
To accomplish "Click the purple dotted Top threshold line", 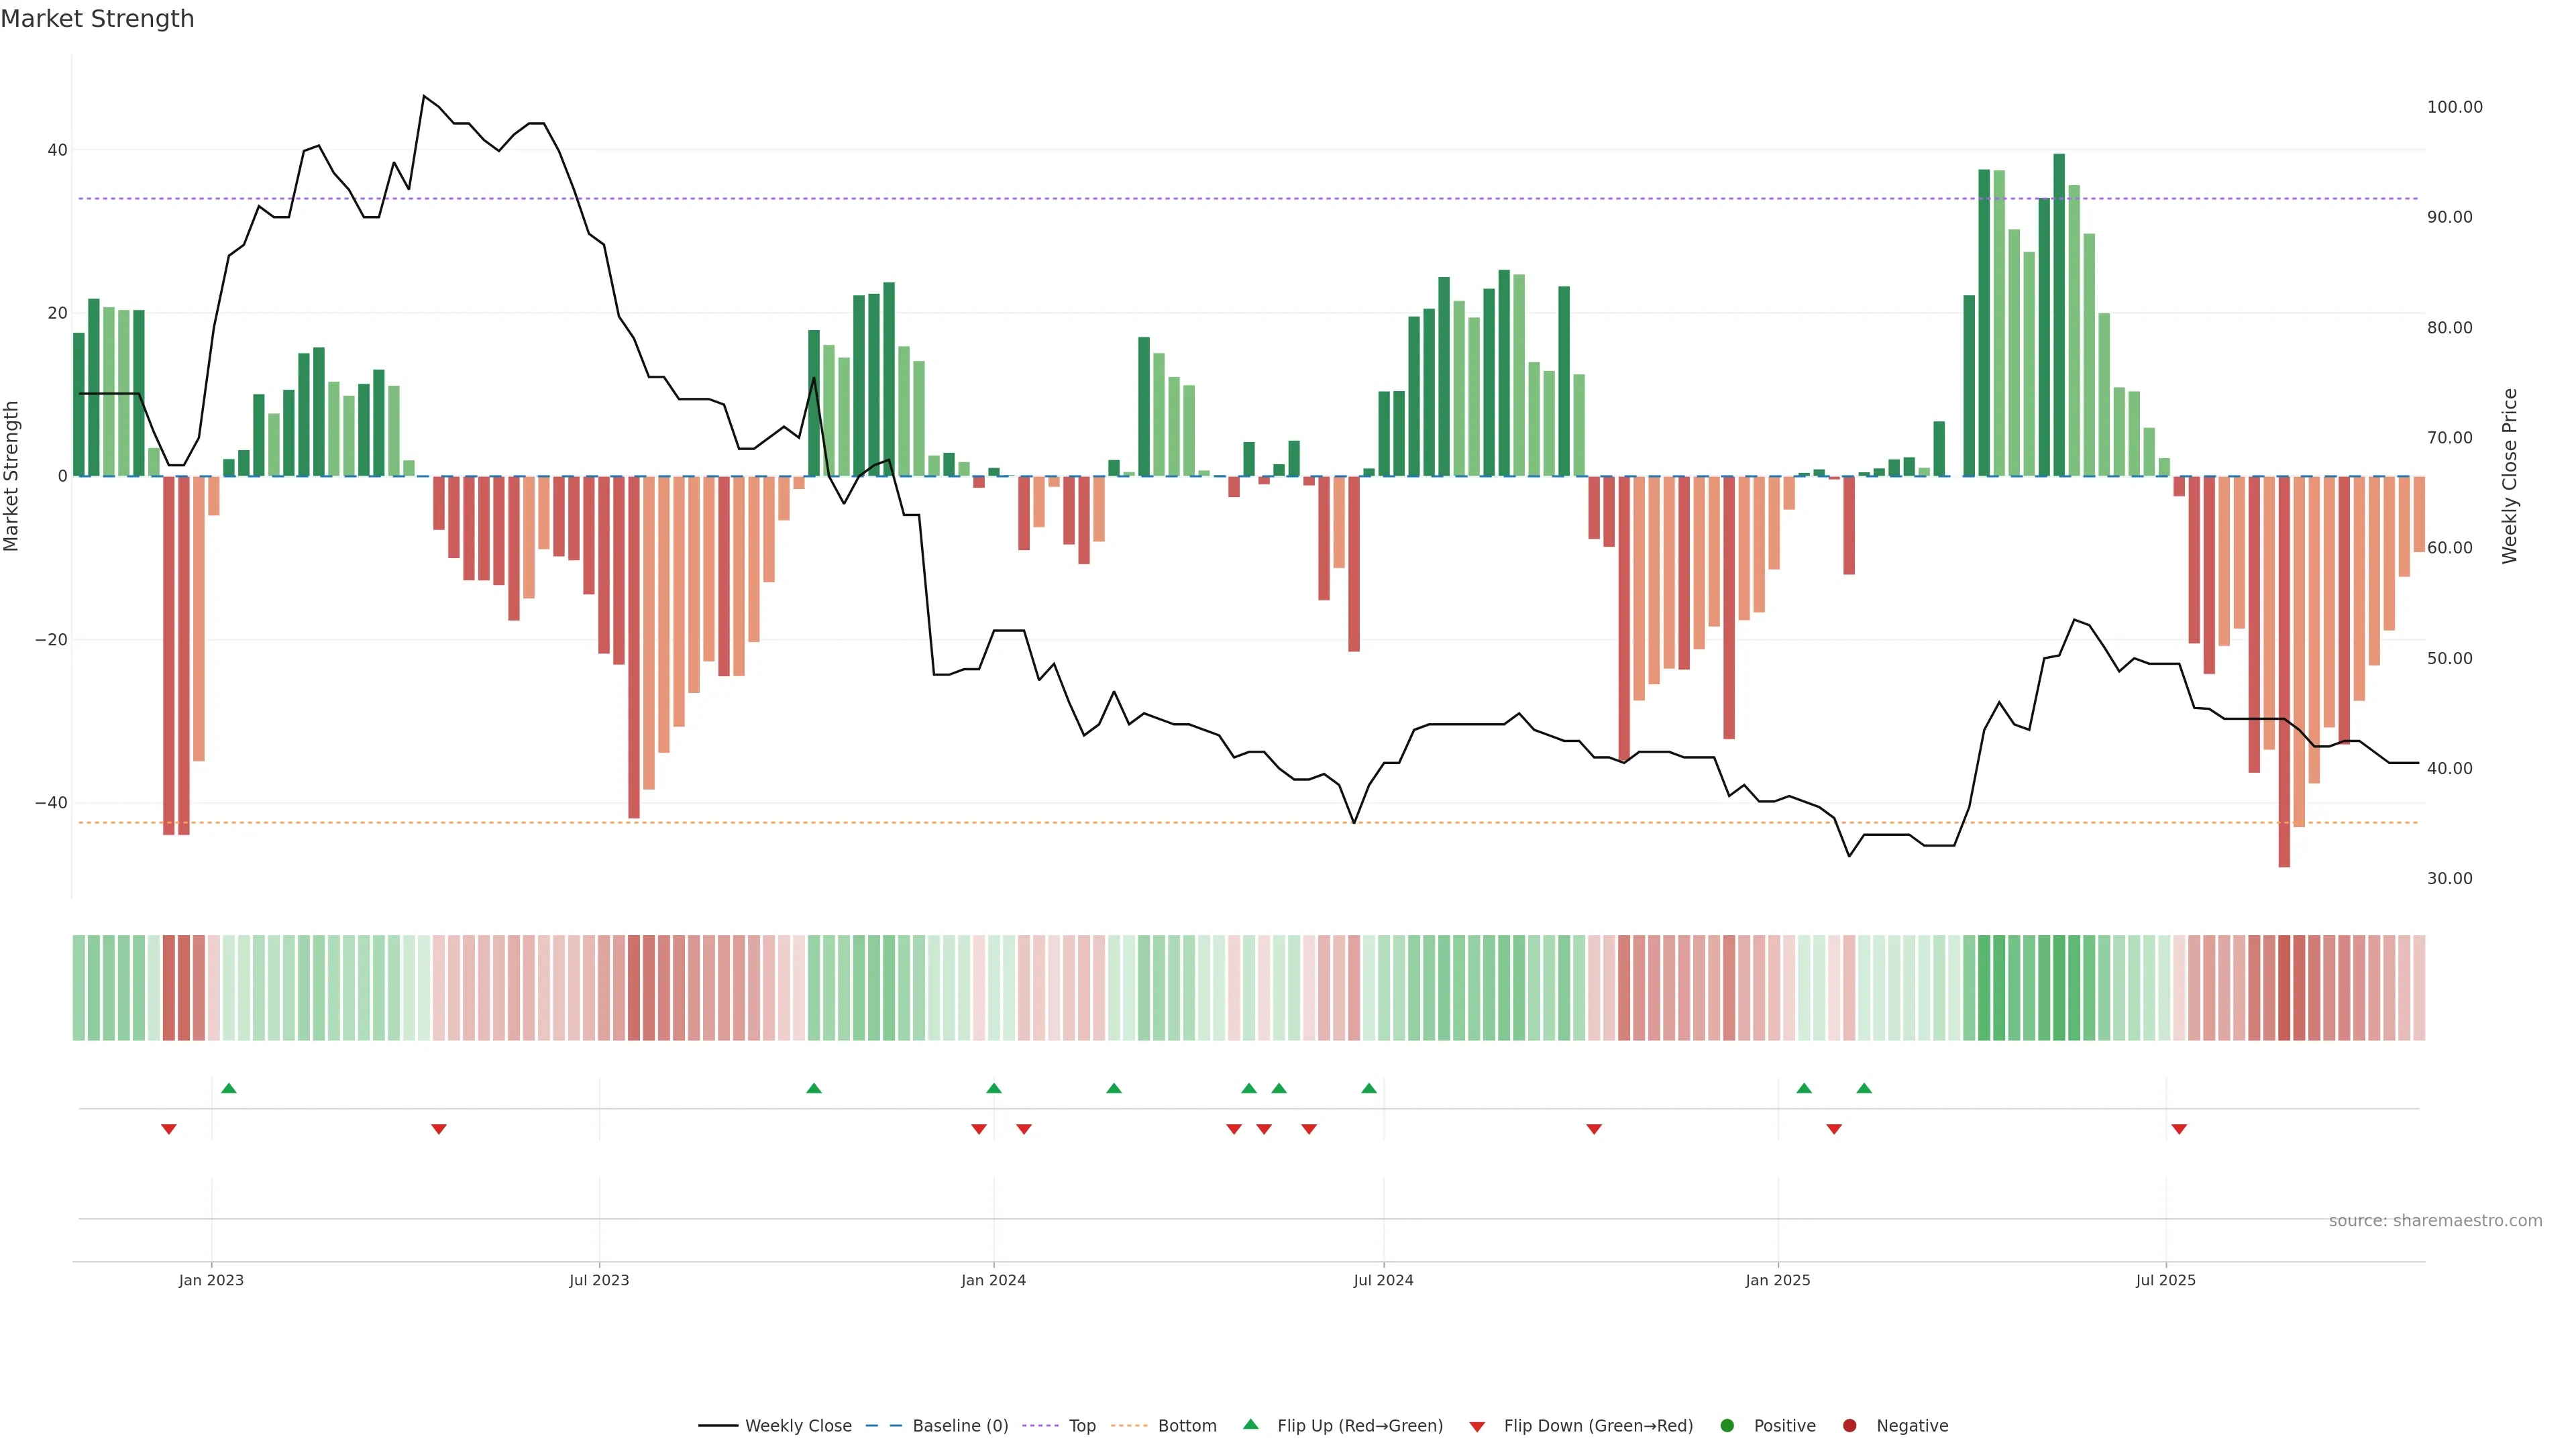I will tap(1200, 199).
